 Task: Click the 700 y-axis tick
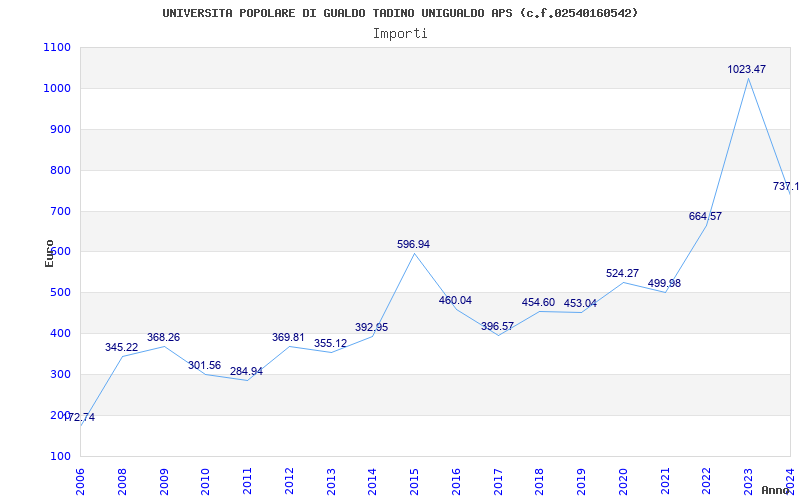click(60, 211)
